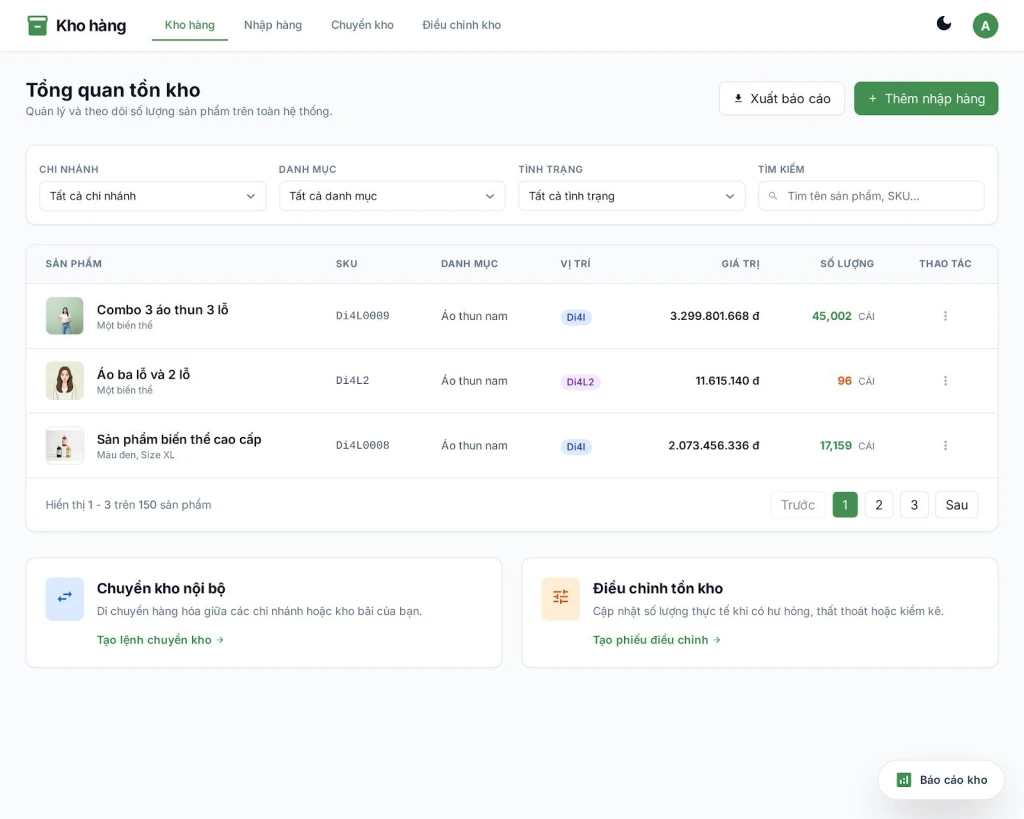Open the Tình trạng filter dropdown
The image size is (1024, 819).
pyautogui.click(x=631, y=196)
